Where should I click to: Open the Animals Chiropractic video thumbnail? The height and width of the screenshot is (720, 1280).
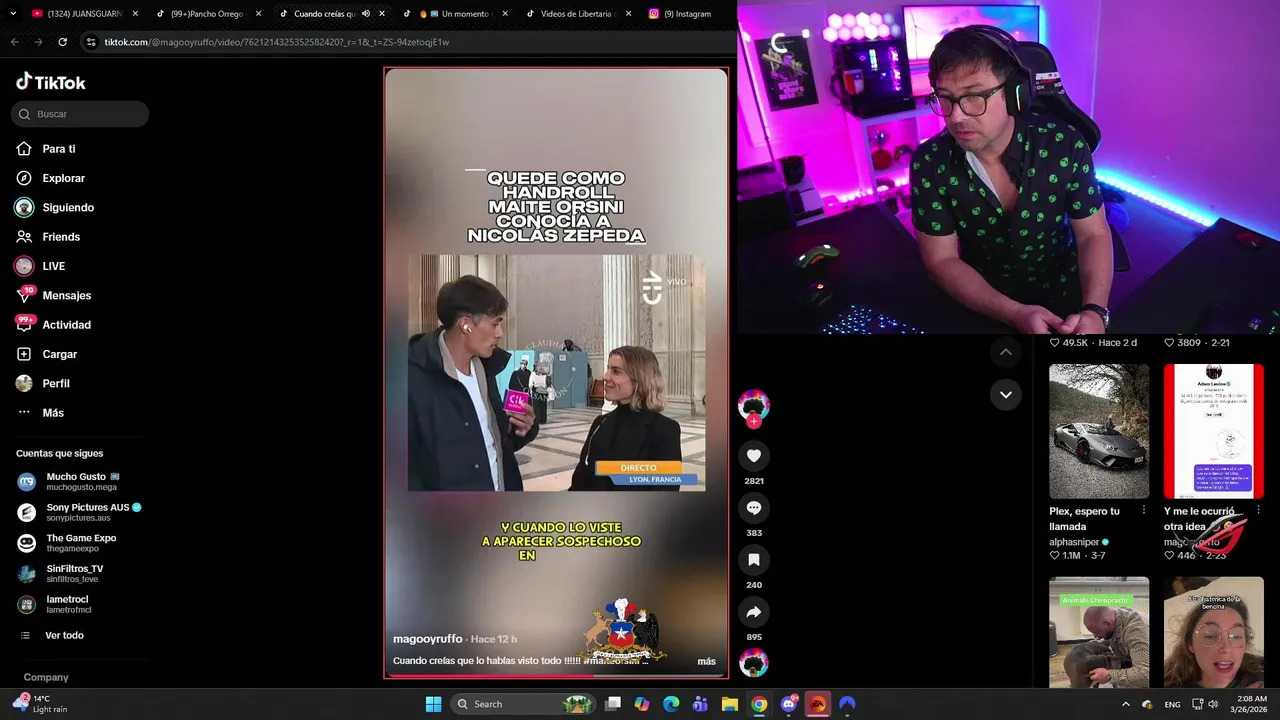point(1099,632)
